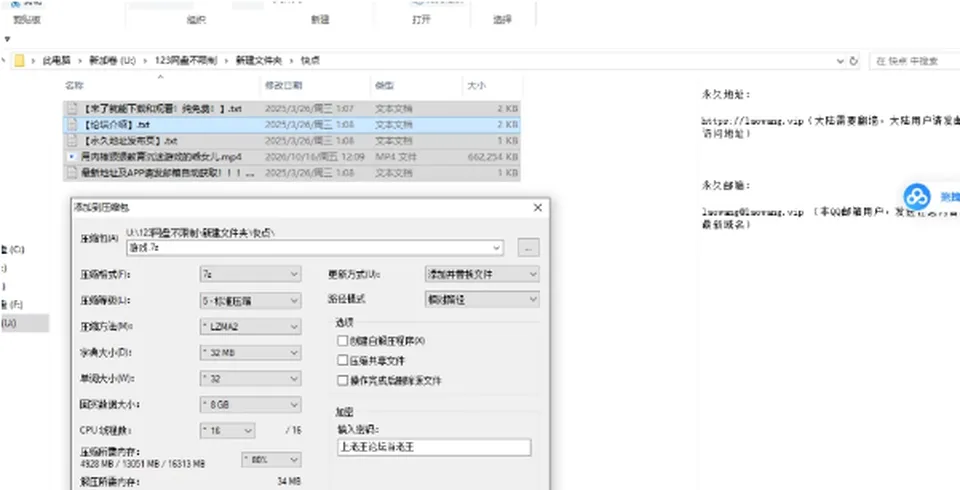Sort files by the 类型 column header
This screenshot has height=490, width=960.
pos(384,86)
